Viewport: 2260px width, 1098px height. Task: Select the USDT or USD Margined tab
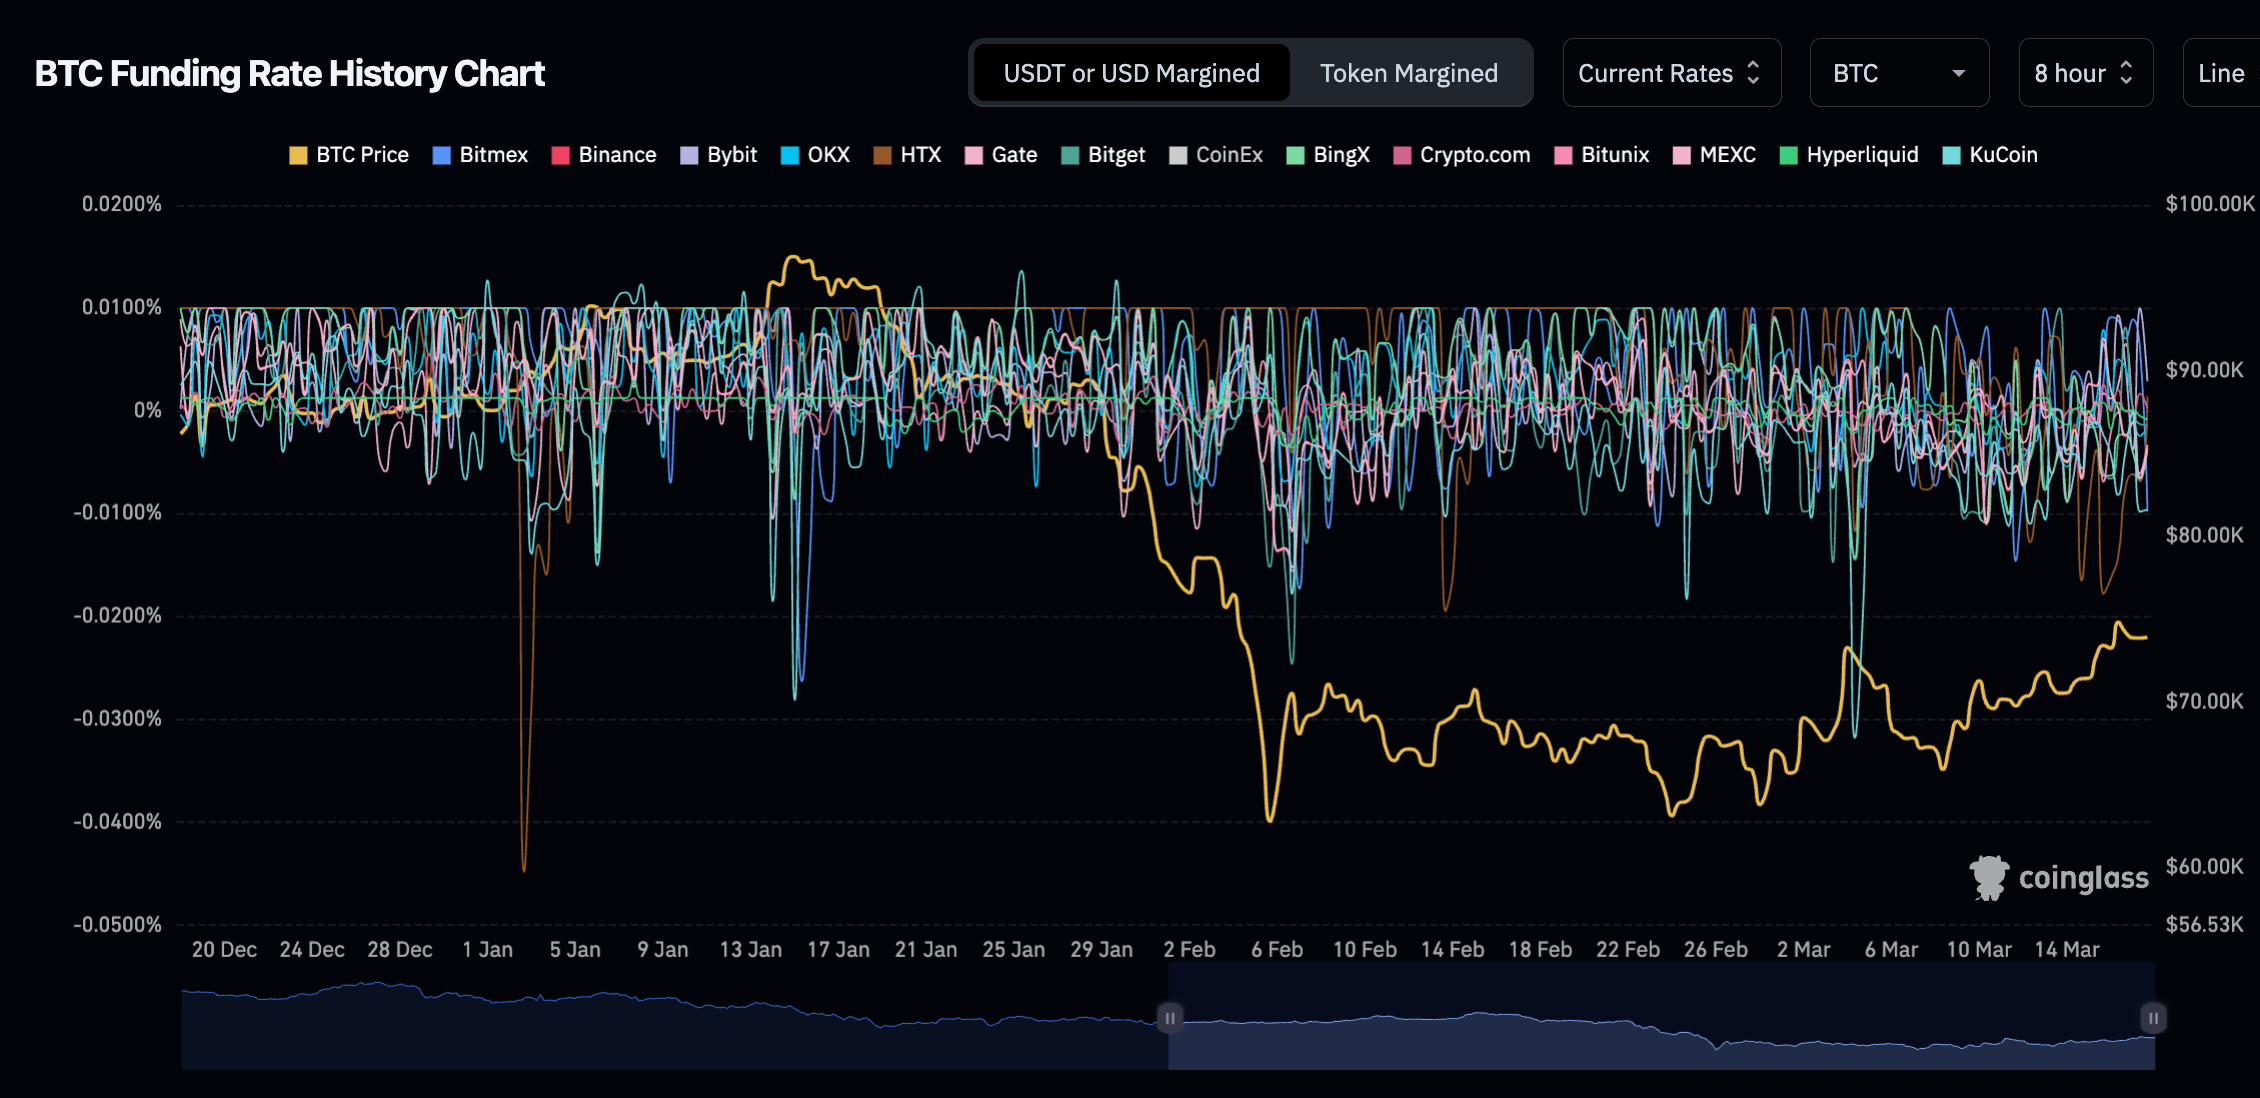coord(1131,73)
